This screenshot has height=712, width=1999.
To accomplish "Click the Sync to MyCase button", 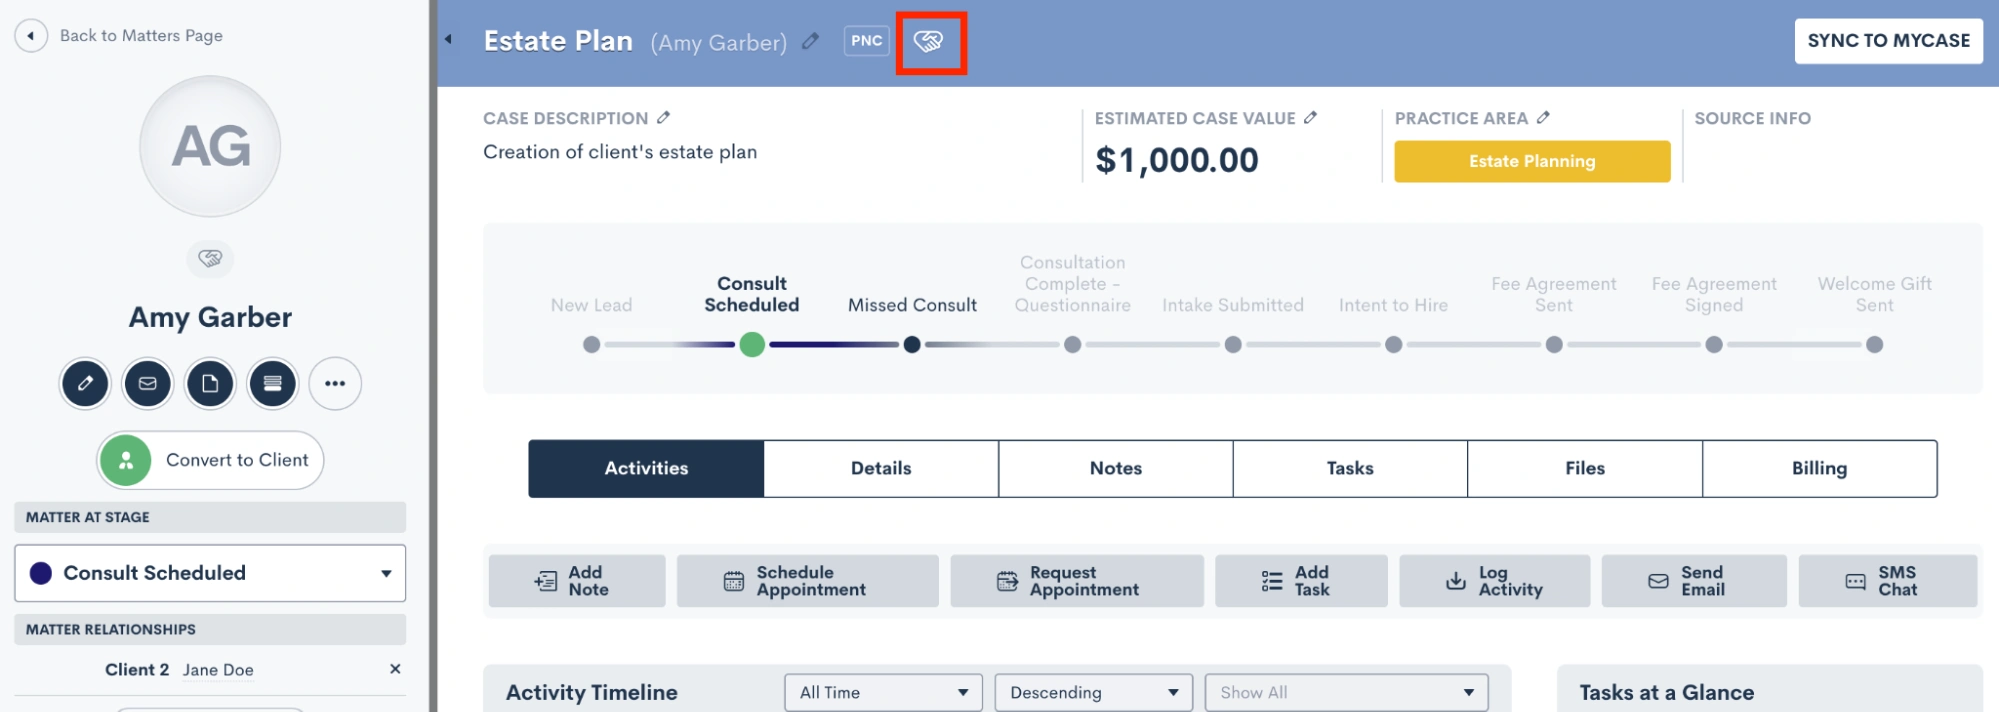I will click(1888, 41).
